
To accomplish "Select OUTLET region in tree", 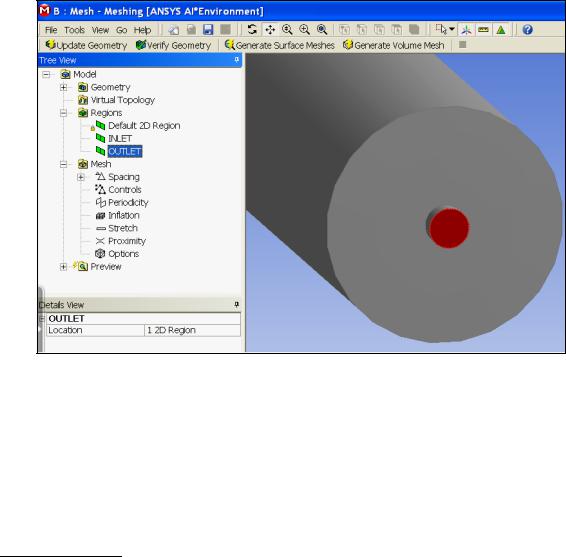I will click(x=125, y=151).
